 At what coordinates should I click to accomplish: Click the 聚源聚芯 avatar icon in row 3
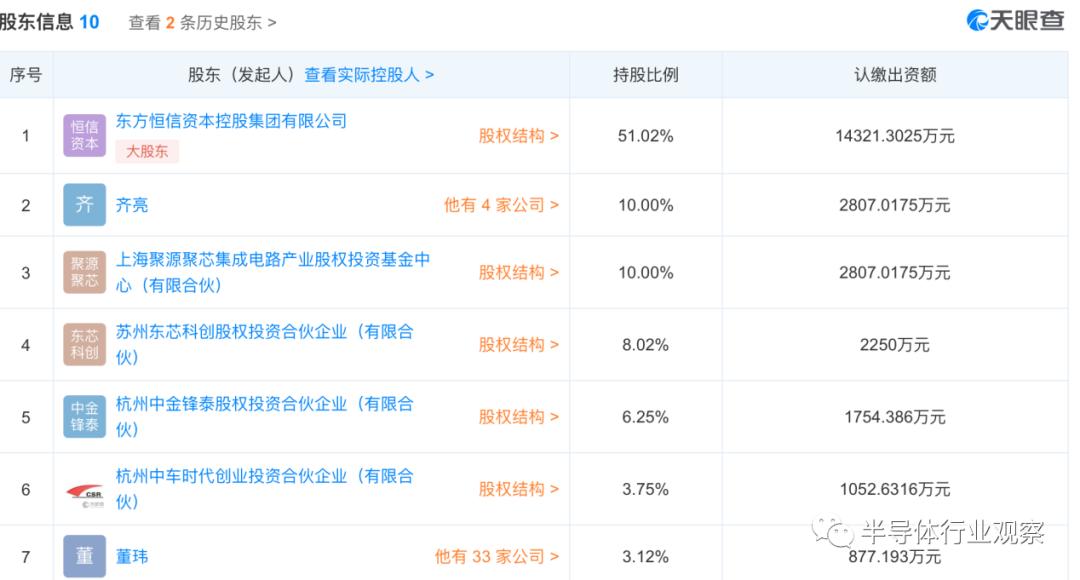pos(84,272)
